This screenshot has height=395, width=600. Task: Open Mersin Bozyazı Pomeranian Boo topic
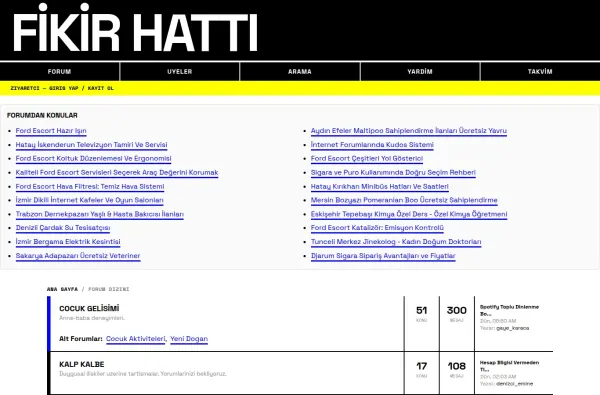pyautogui.click(x=404, y=200)
